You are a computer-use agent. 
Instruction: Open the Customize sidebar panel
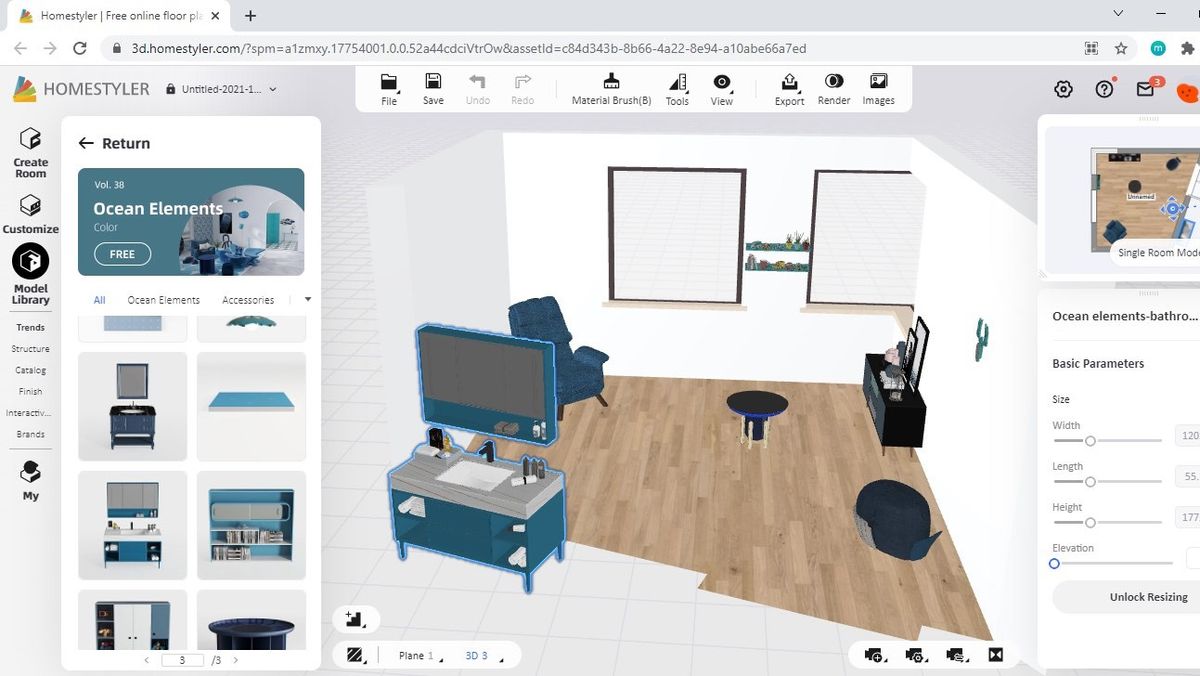tap(29, 212)
